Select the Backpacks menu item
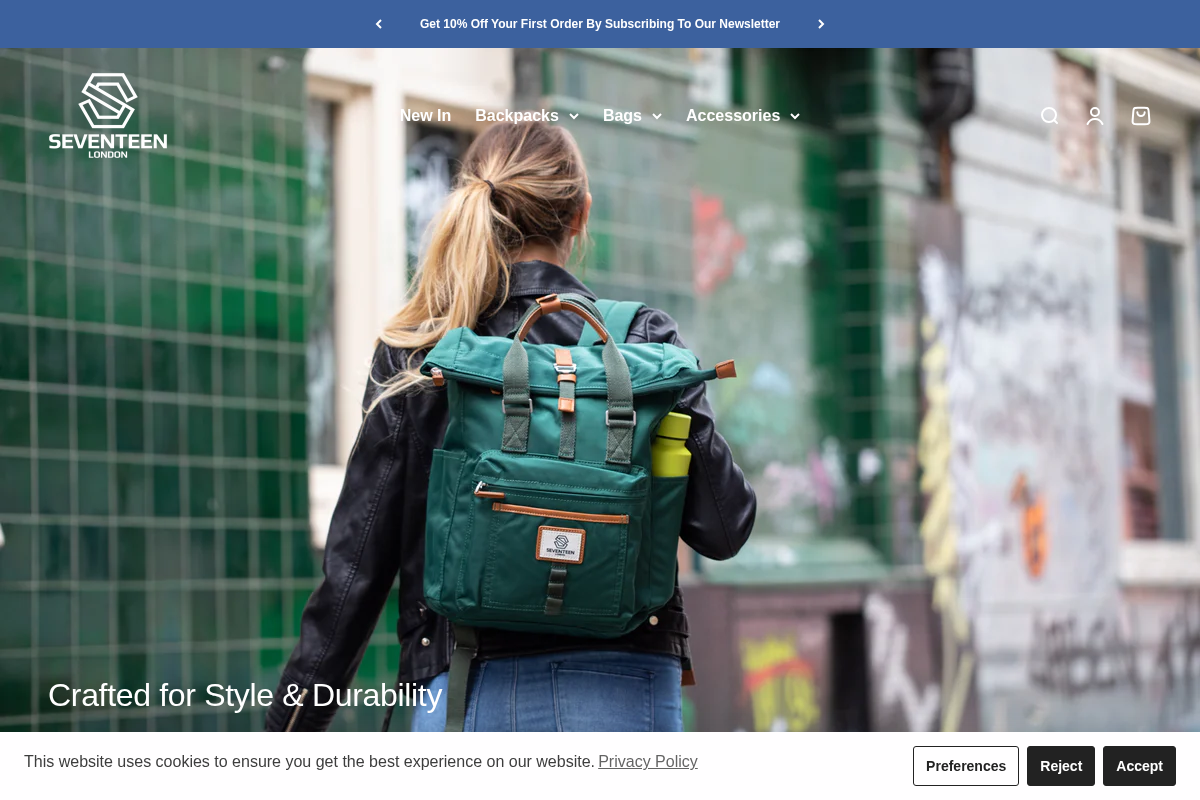This screenshot has height=800, width=1200. [516, 116]
